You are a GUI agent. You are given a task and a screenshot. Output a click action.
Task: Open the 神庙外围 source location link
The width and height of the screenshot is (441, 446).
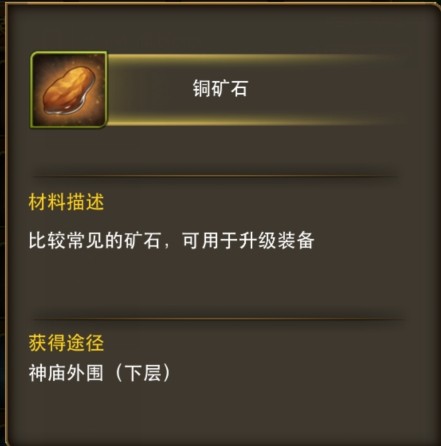pyautogui.click(x=66, y=373)
